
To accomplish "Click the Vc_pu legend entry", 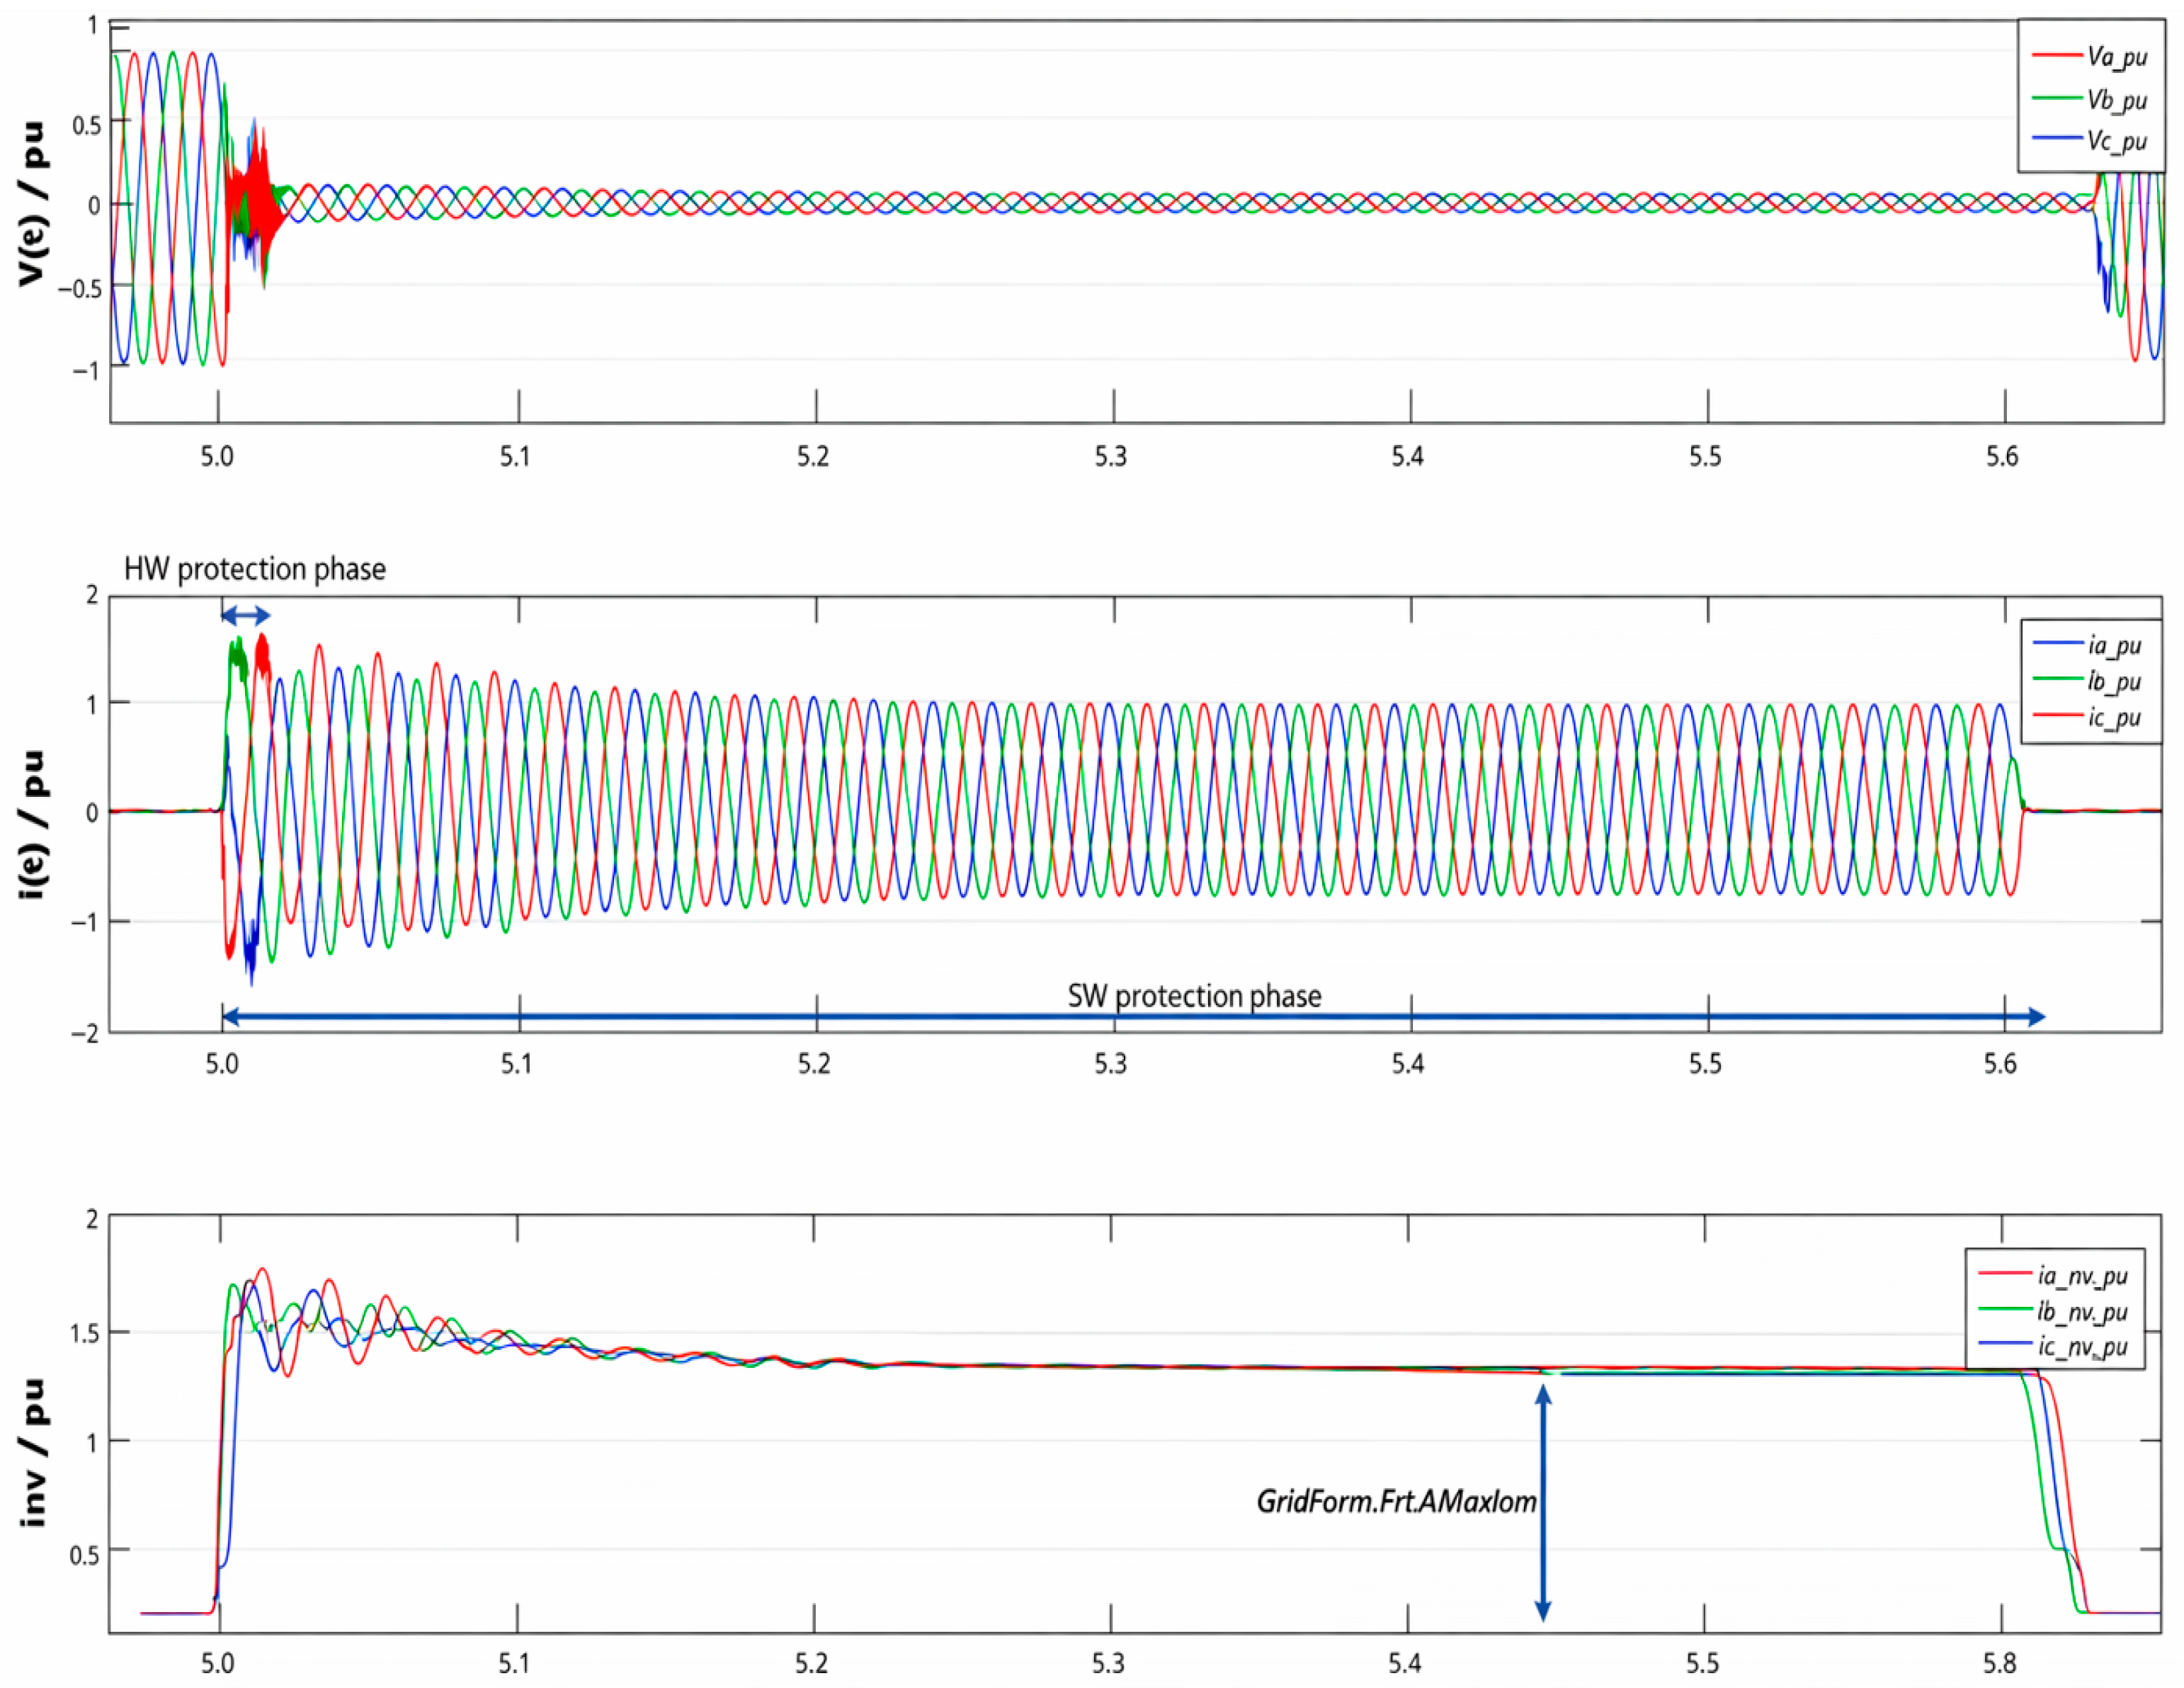I will (2089, 140).
